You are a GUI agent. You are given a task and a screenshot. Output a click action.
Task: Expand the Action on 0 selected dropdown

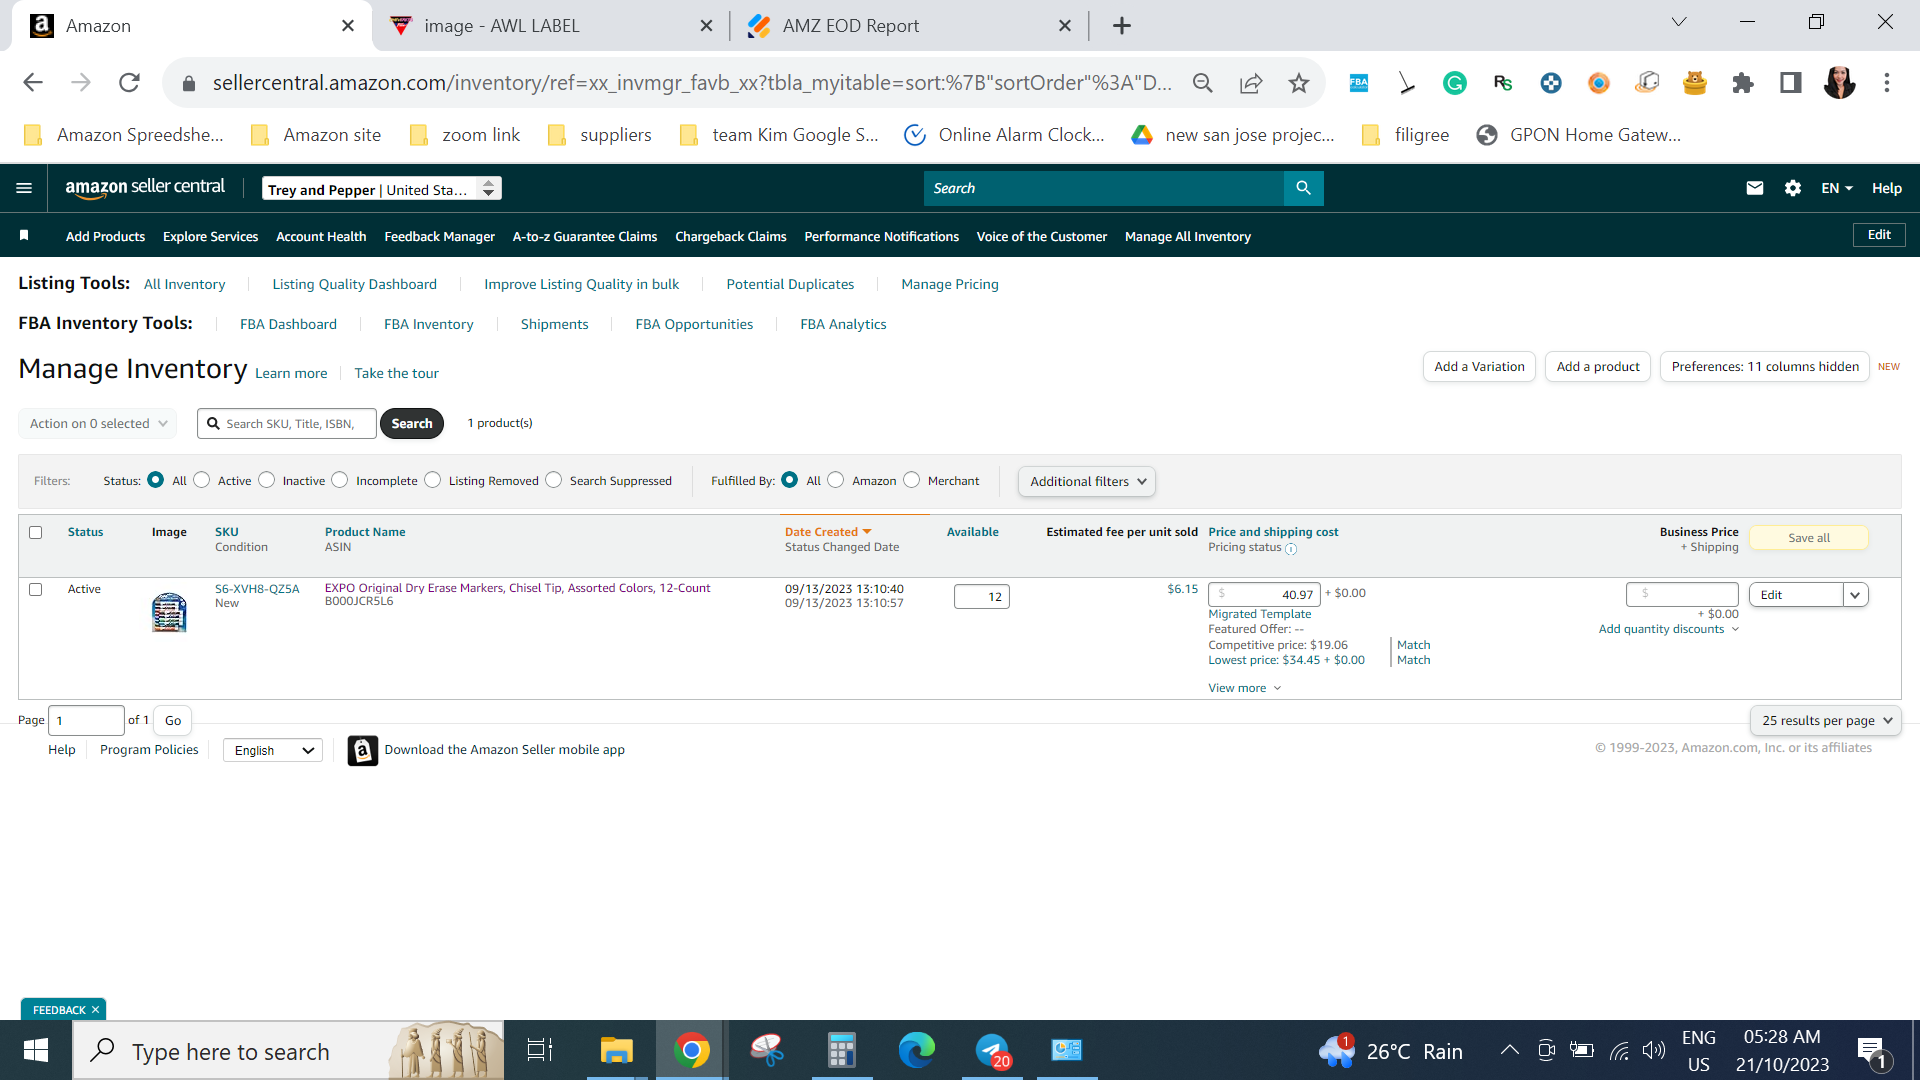tap(98, 424)
